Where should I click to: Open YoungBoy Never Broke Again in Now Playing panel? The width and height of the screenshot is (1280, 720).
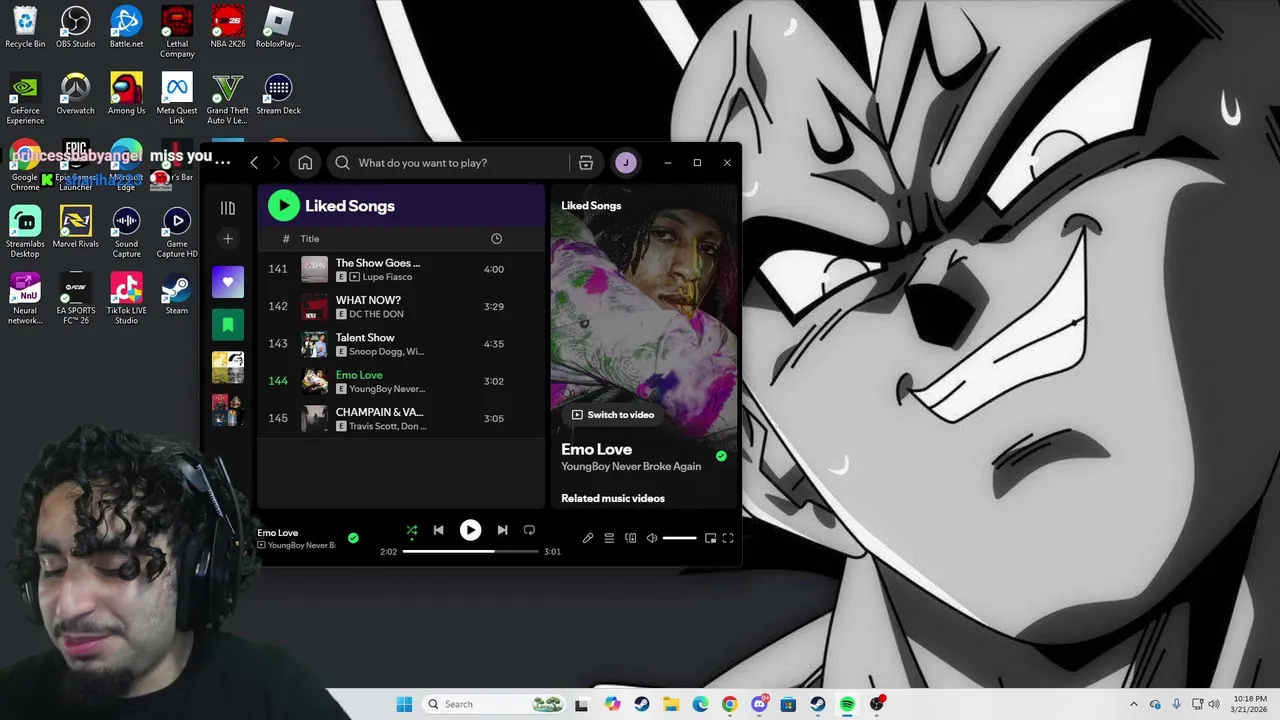(x=631, y=467)
